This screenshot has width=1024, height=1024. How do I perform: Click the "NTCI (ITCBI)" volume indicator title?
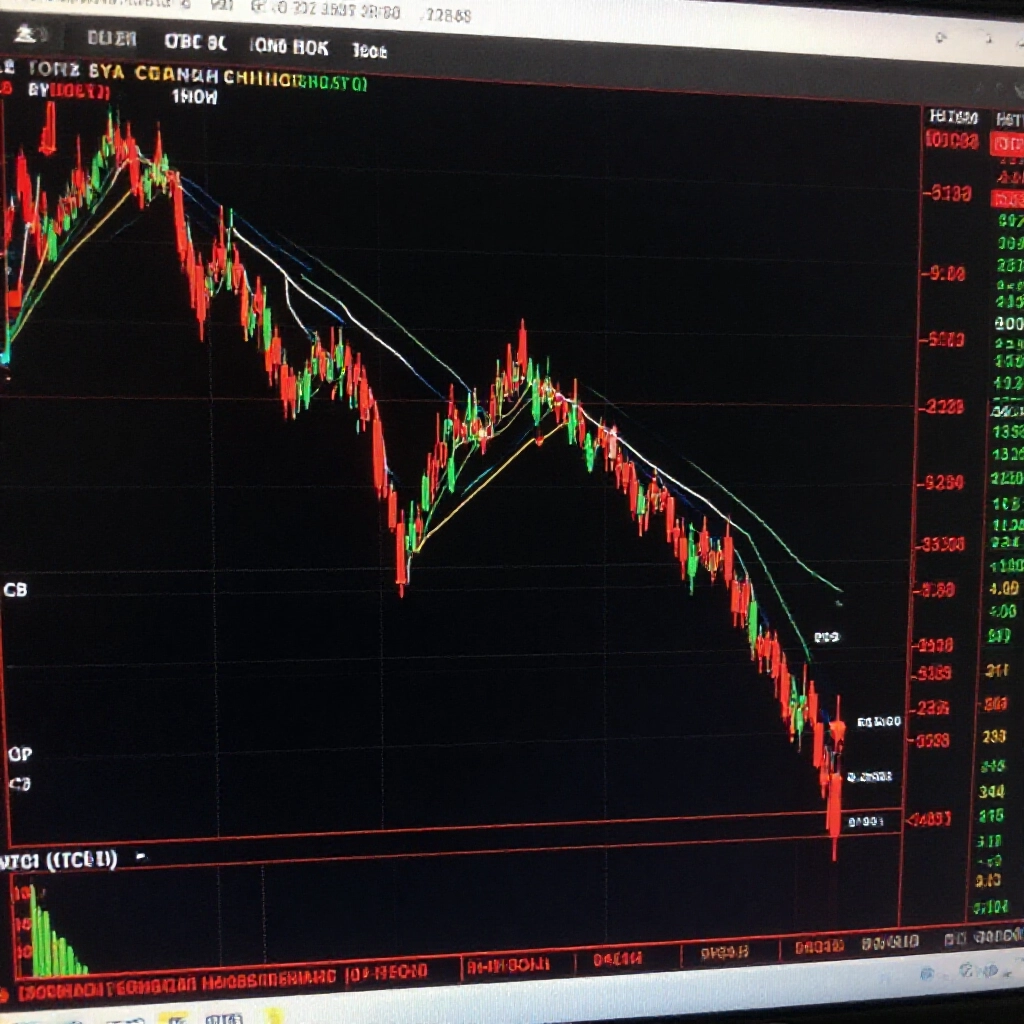click(x=59, y=860)
